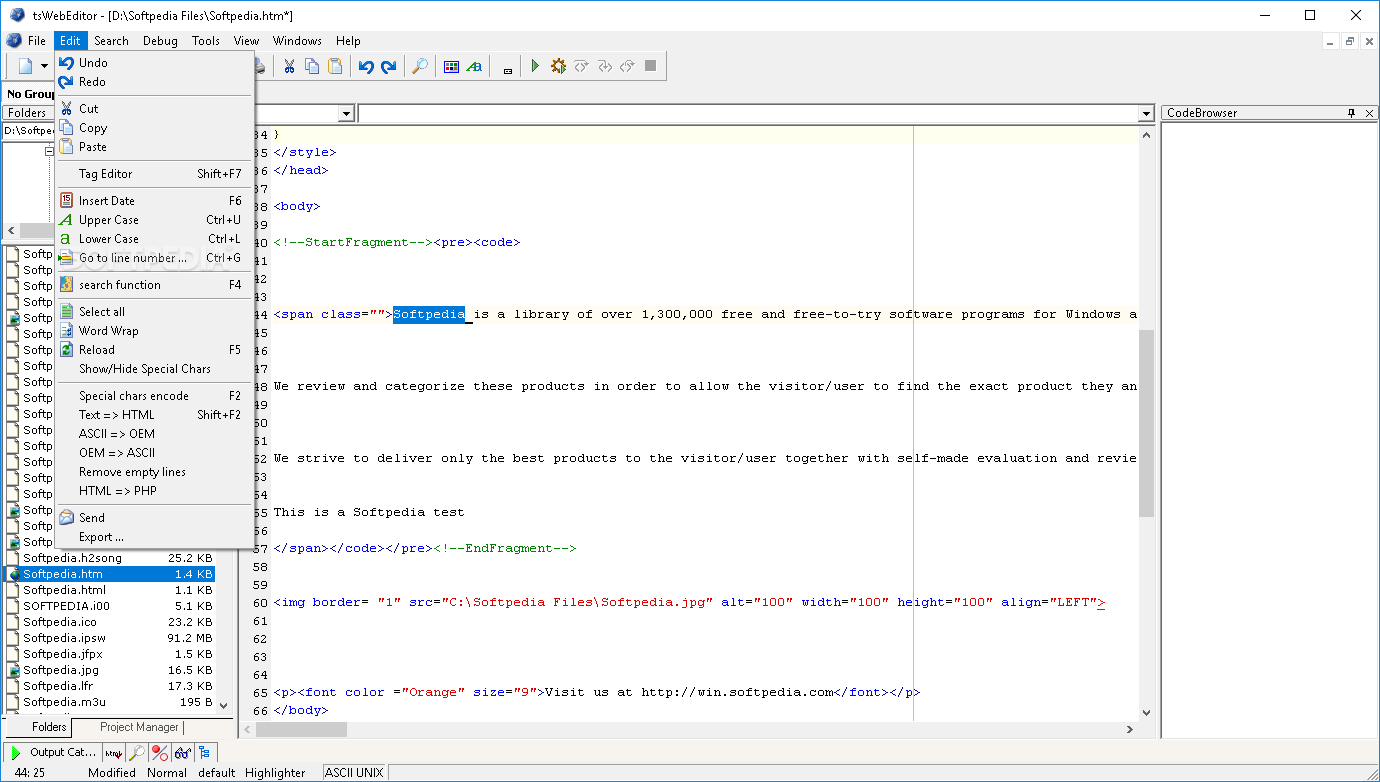Choose Select all from the Edit menu
The image size is (1380, 782).
point(154,312)
